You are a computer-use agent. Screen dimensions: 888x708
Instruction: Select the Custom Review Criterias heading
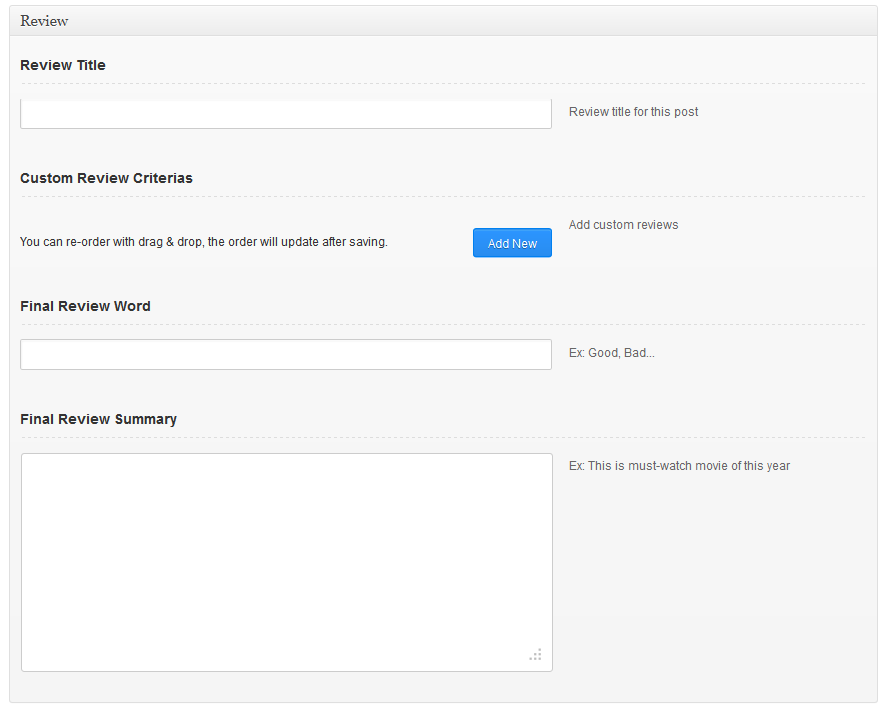[x=106, y=178]
